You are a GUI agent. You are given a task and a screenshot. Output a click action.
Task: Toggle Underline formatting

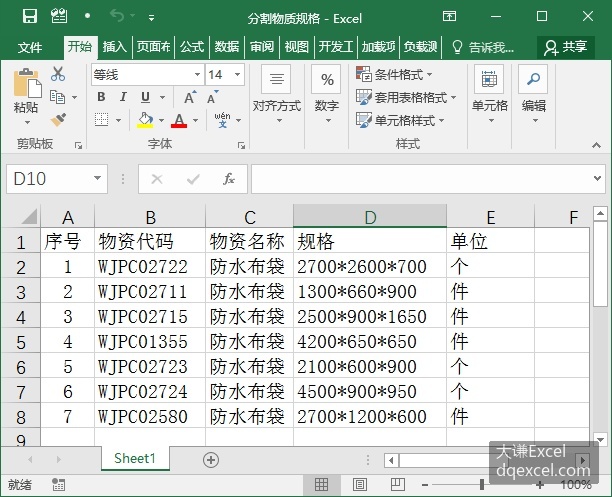click(146, 97)
